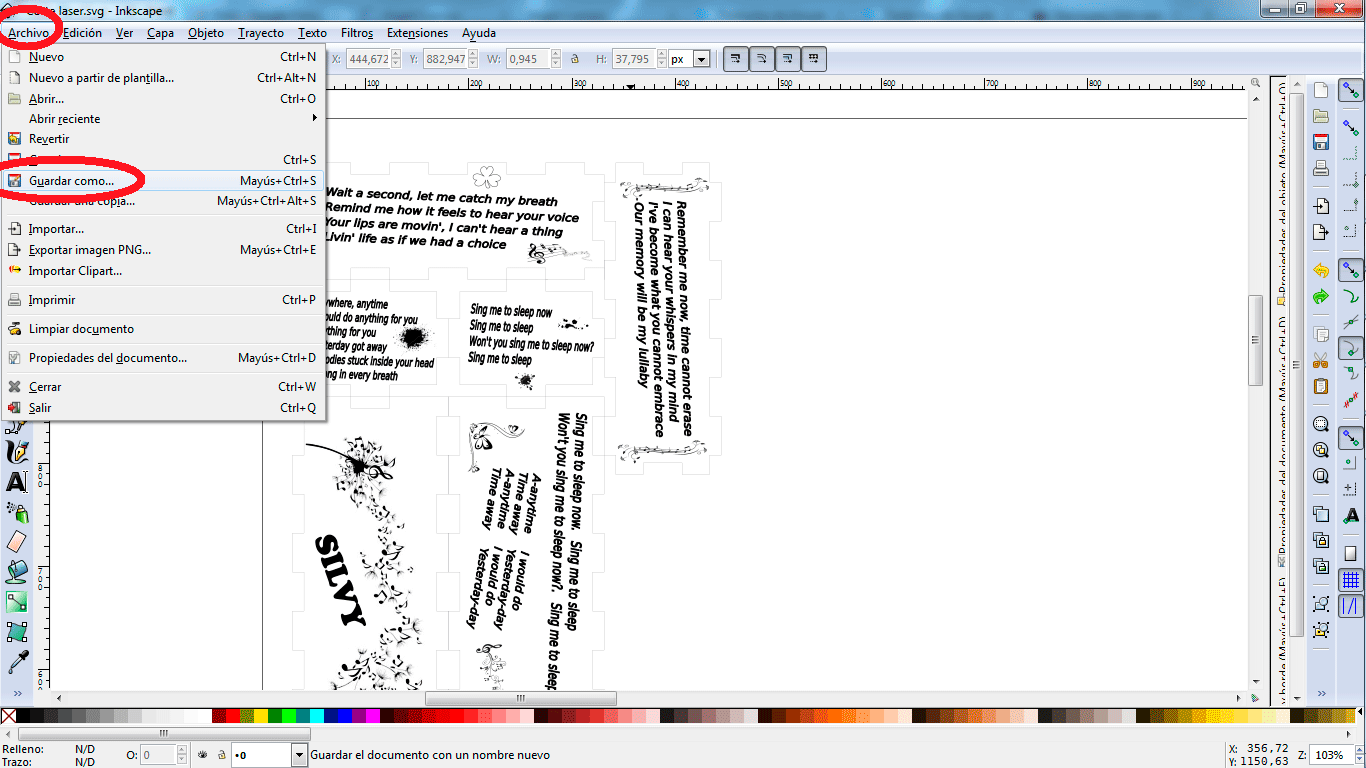Toggle the width/height lock icon

pyautogui.click(x=577, y=59)
